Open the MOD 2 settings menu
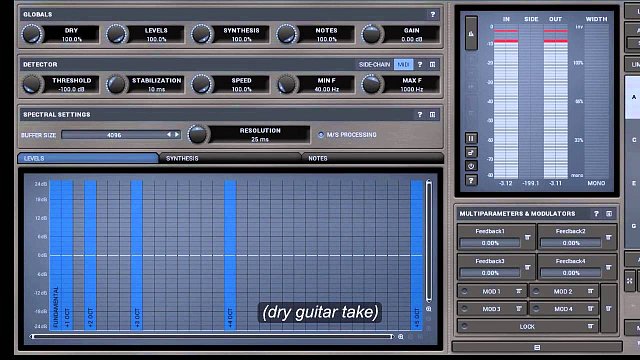Screen dimensions: 640x360 (590, 291)
